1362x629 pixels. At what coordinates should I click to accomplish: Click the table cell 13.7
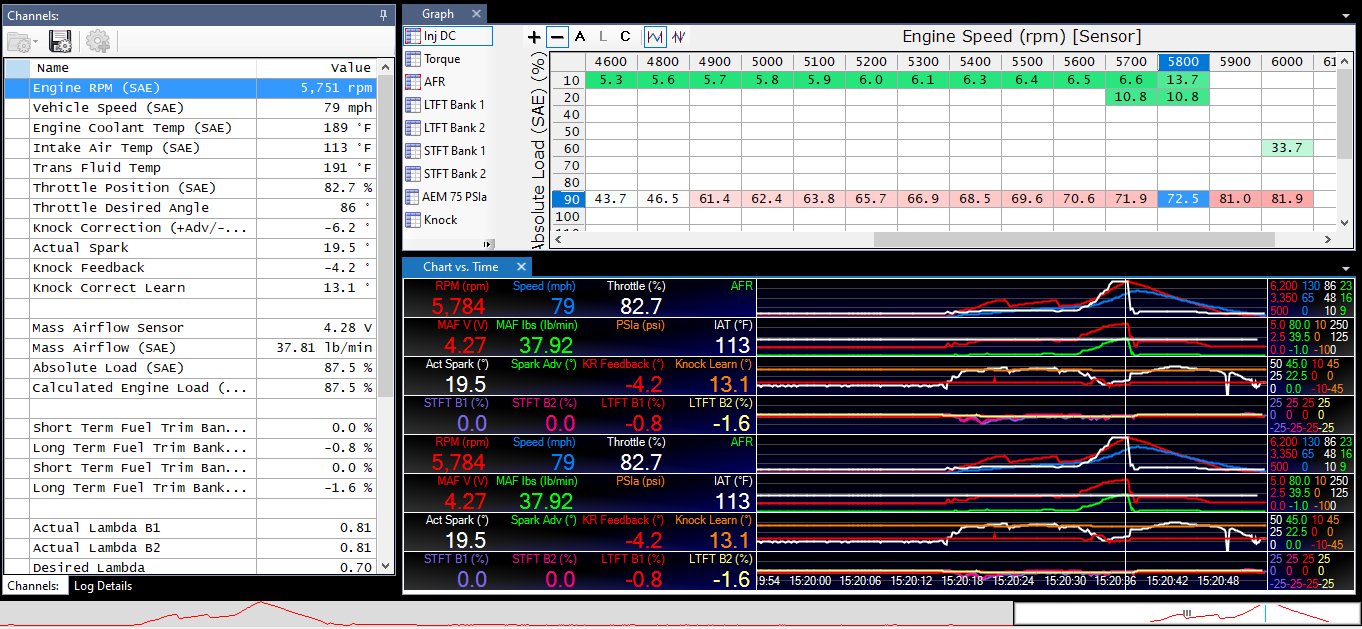(1184, 80)
